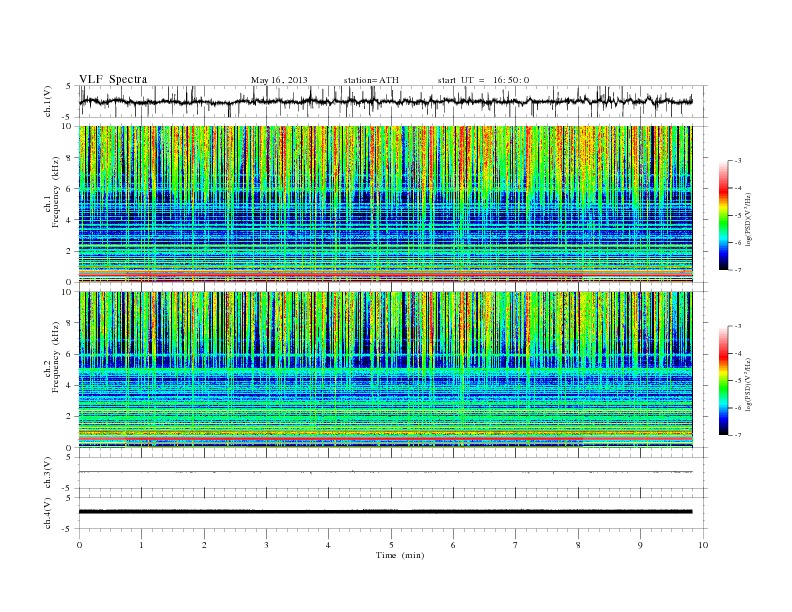Click the ch.2 spectrogram panel
The height and width of the screenshot is (612, 792).
385,370
